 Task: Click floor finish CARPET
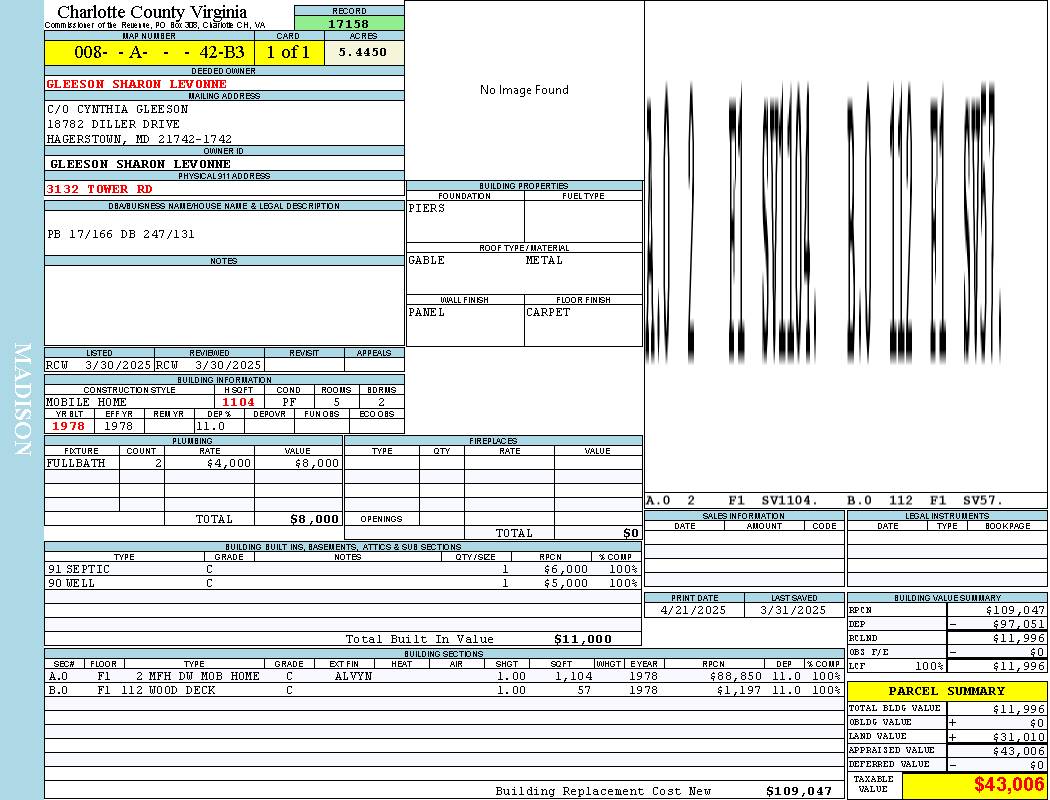548,313
